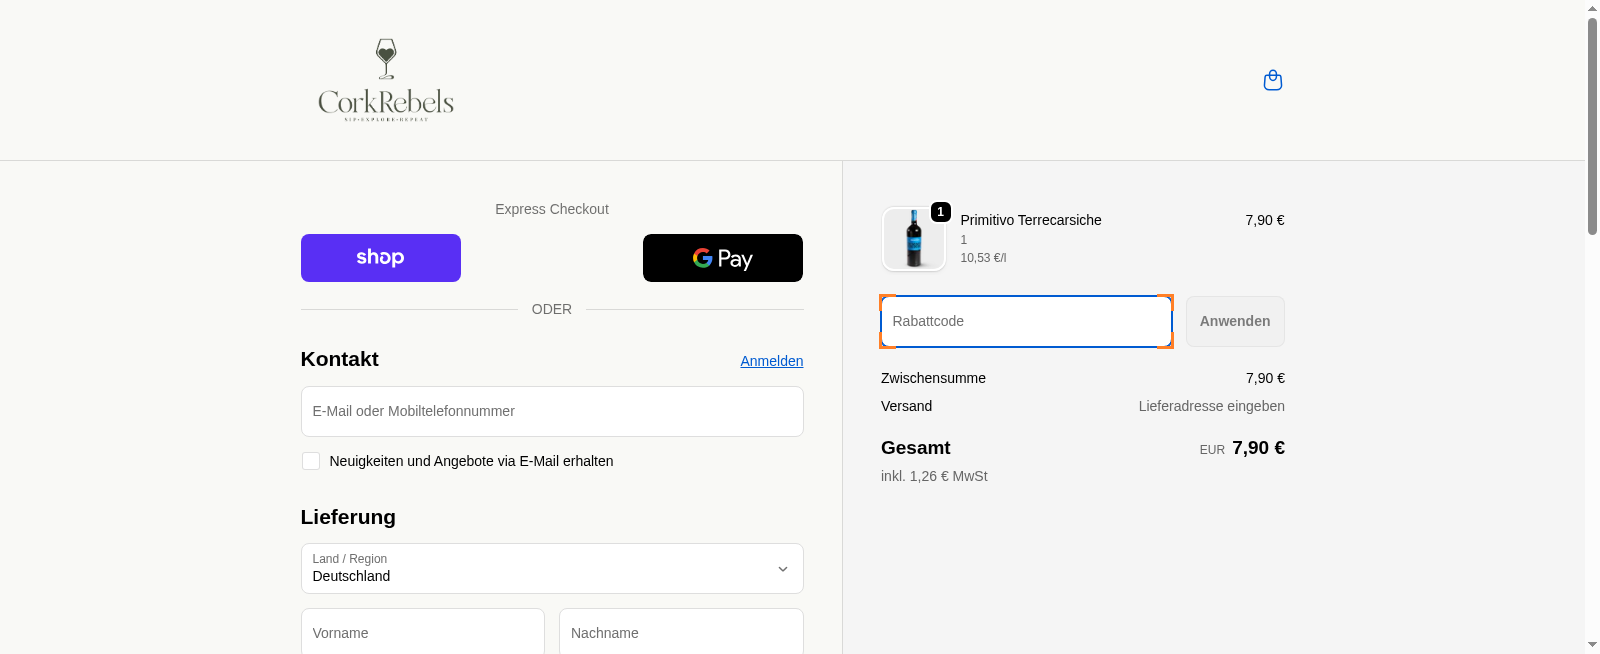This screenshot has height=654, width=1600.
Task: Select the Nachname text field
Action: tap(680, 633)
